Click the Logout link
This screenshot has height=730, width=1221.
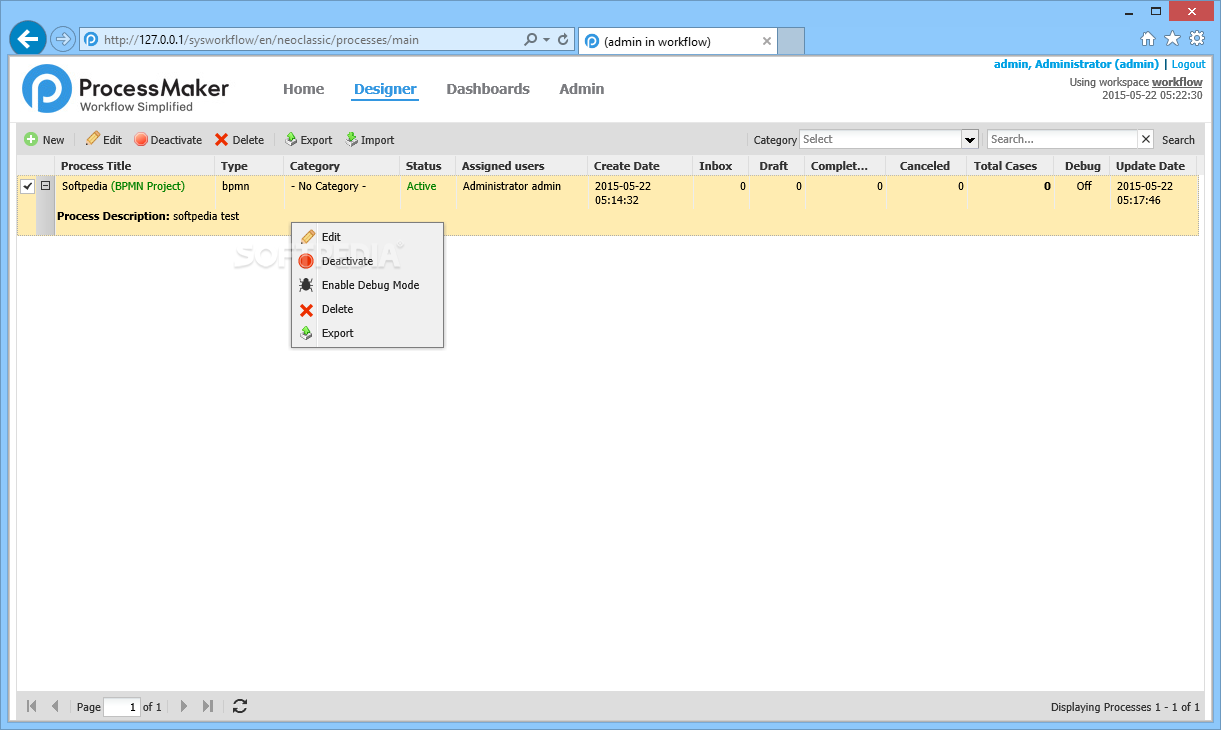pyautogui.click(x=1188, y=64)
